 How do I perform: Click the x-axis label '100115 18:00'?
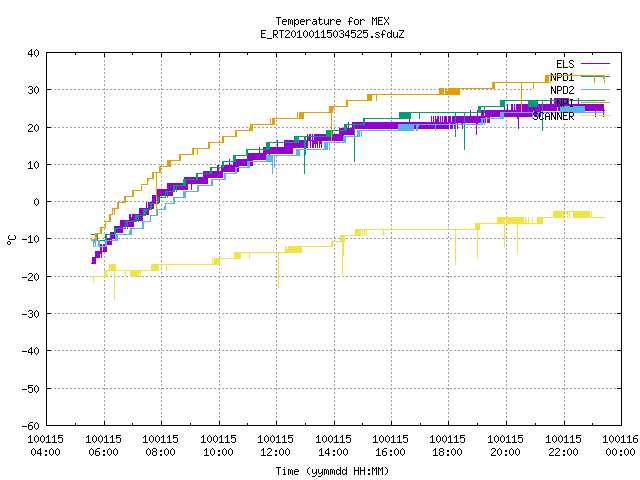[448, 446]
